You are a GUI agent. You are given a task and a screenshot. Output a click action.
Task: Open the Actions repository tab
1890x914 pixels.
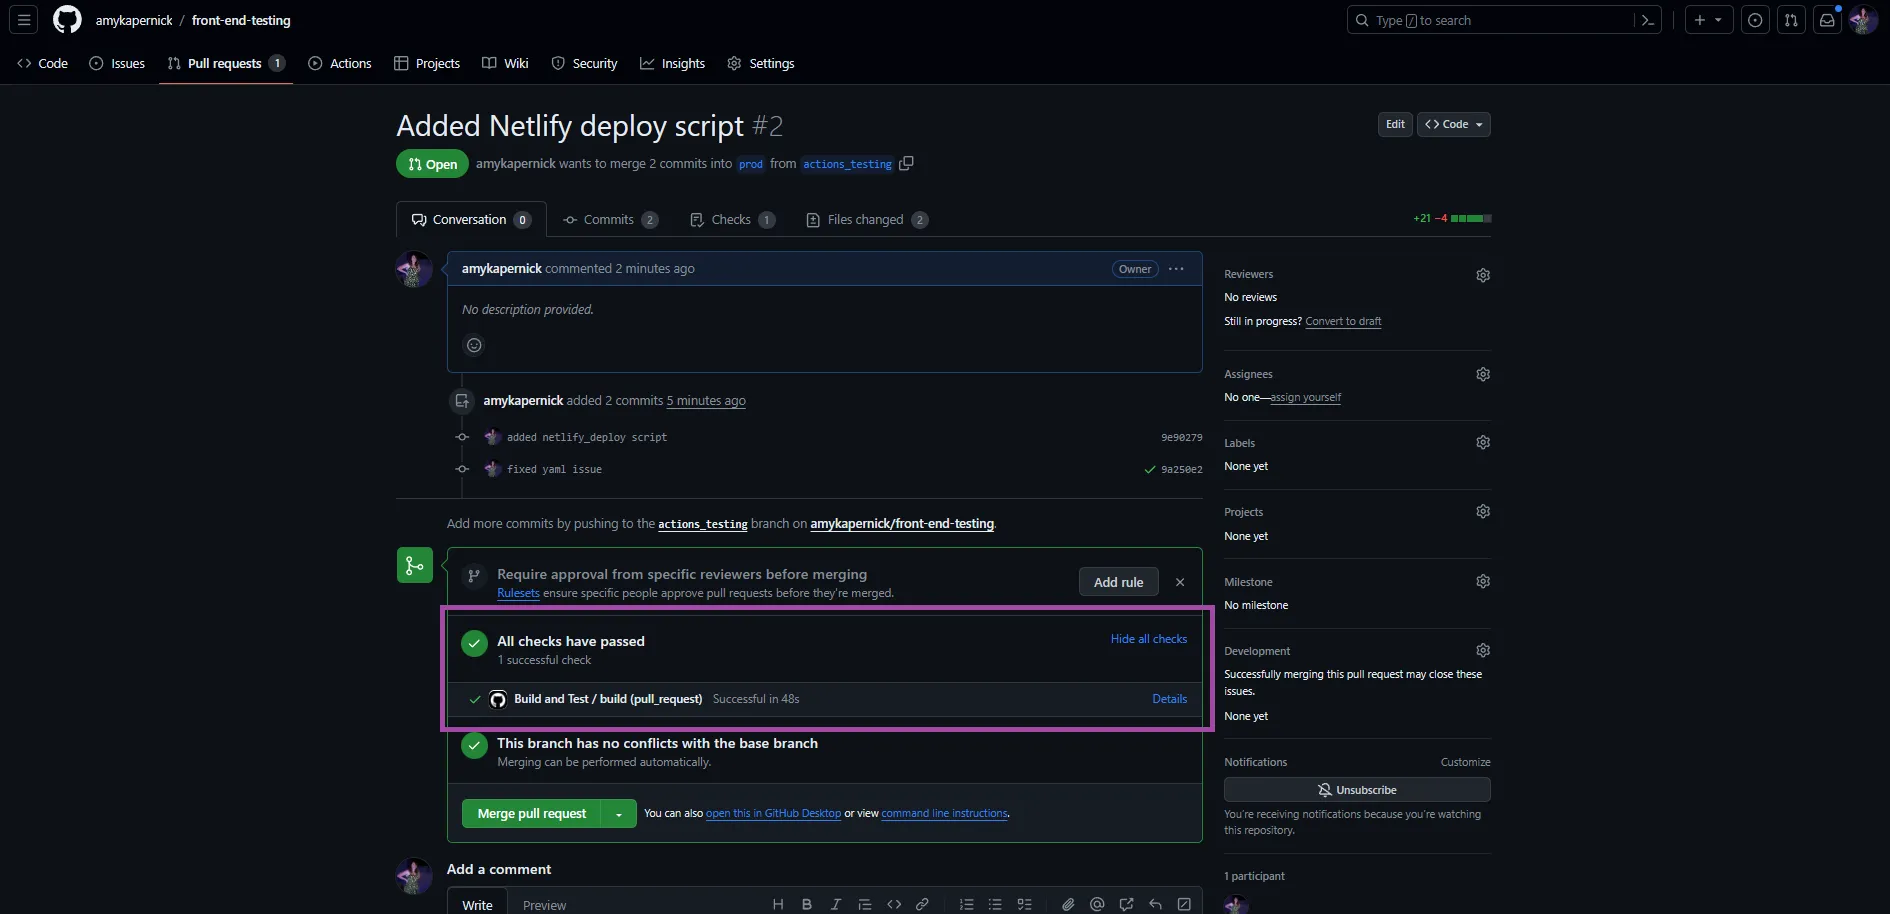(340, 63)
